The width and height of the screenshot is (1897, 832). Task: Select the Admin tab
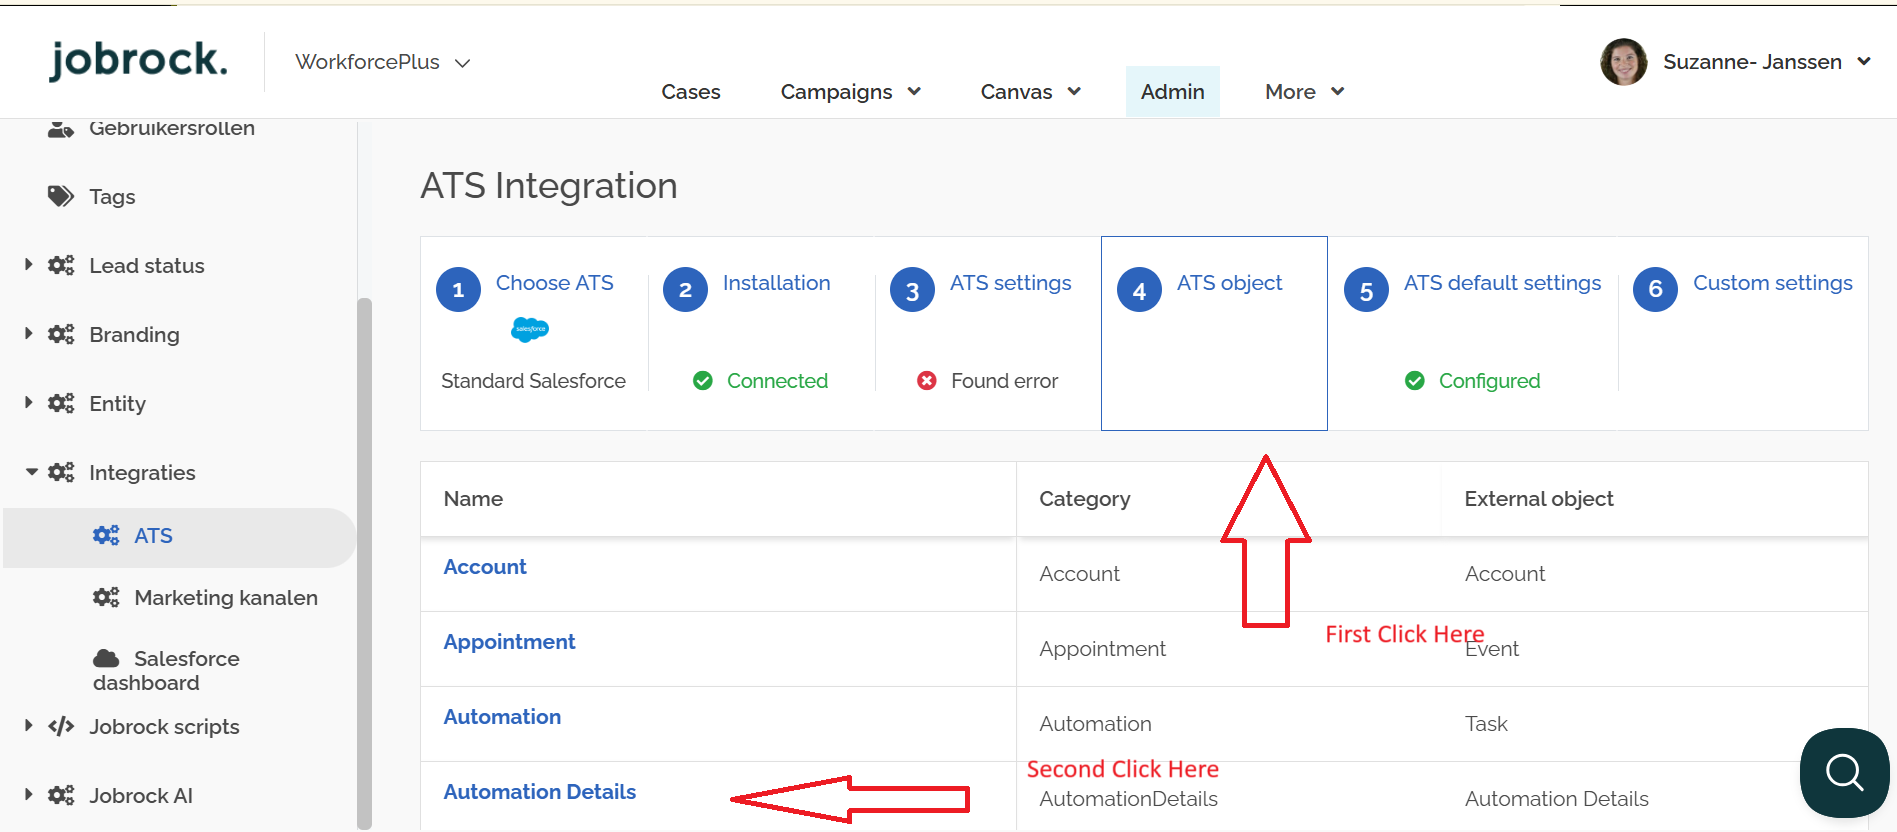tap(1172, 92)
